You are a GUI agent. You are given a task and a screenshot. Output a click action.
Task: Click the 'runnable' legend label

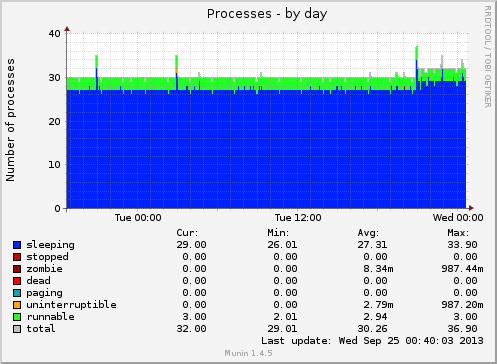click(51, 317)
